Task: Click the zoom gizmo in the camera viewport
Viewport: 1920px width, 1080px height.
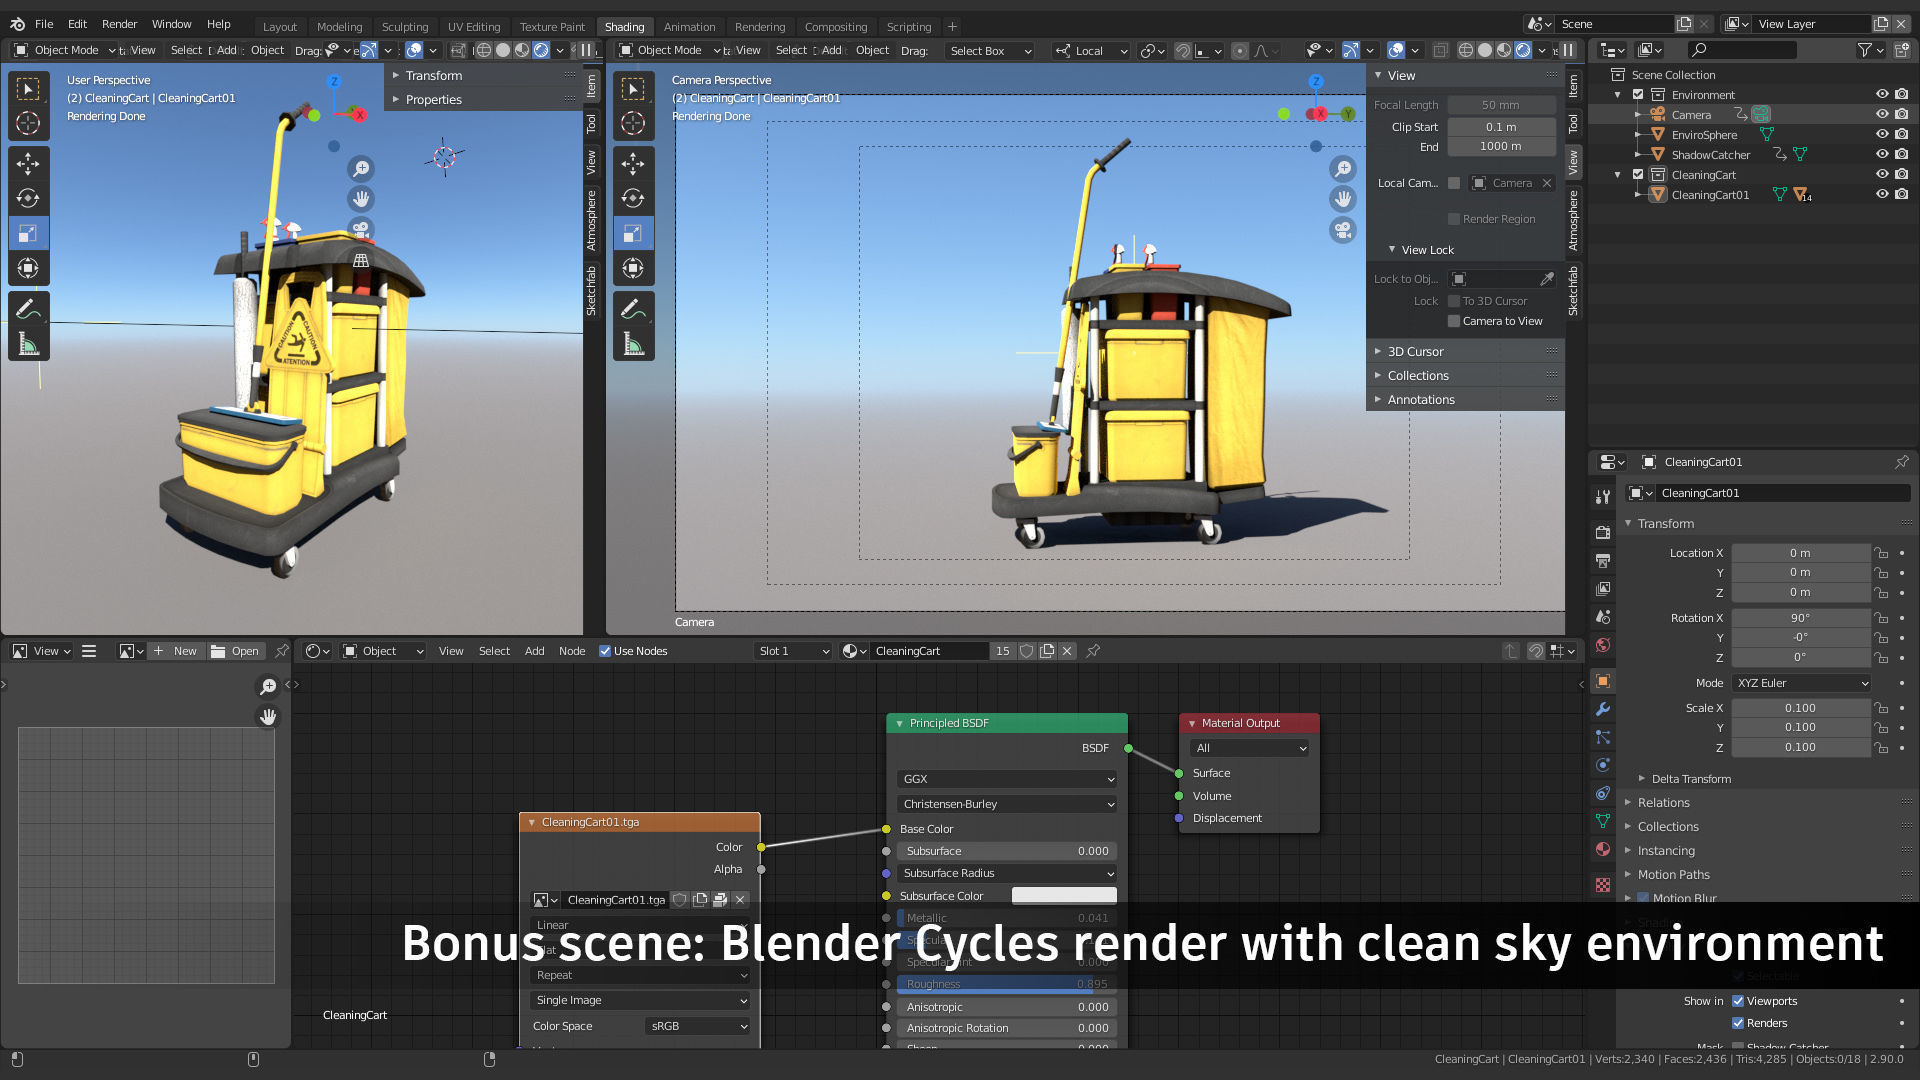Action: click(x=1343, y=169)
